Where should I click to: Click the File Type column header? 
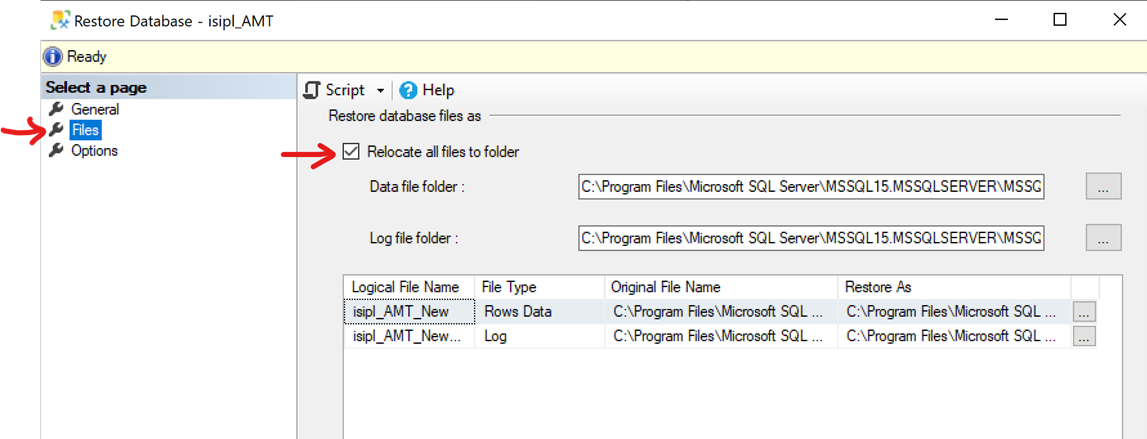[540, 287]
